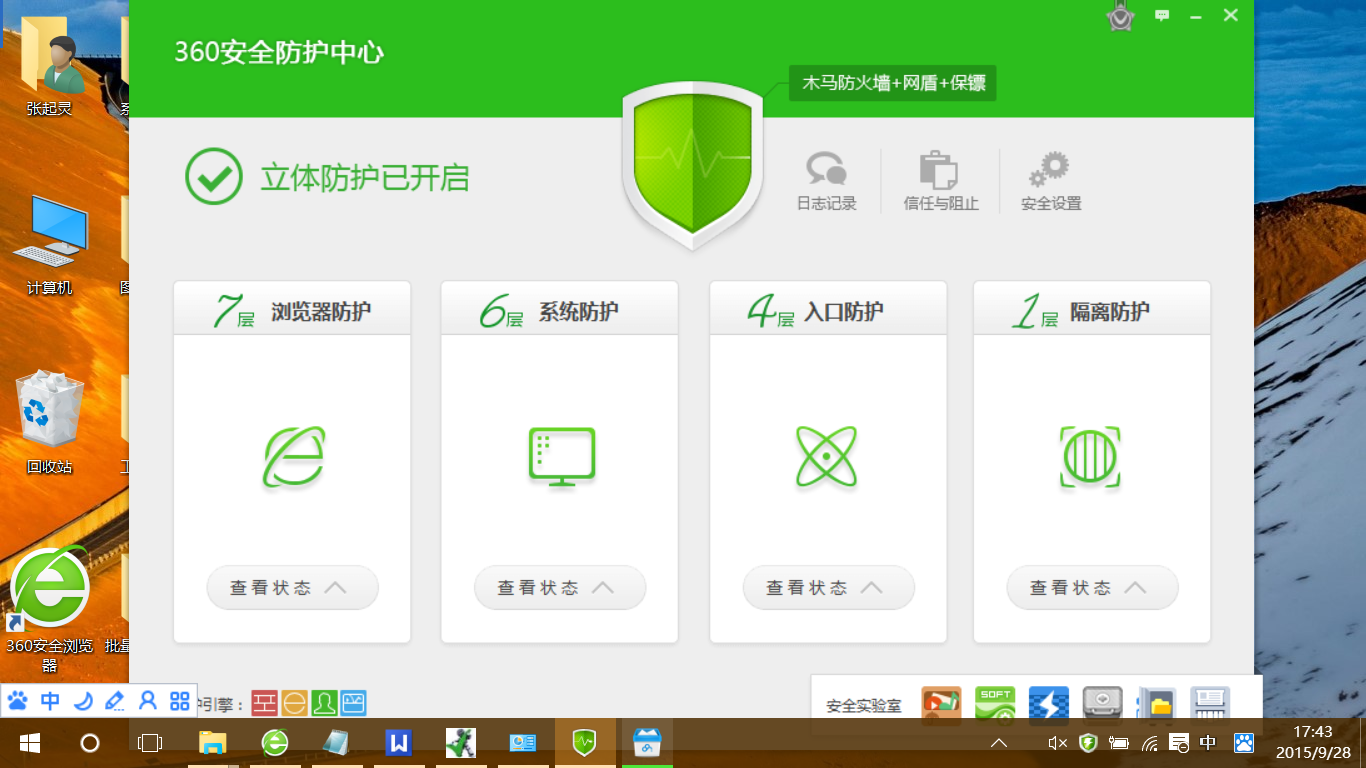Toggle mute via the speaker tray icon

pyautogui.click(x=1058, y=743)
